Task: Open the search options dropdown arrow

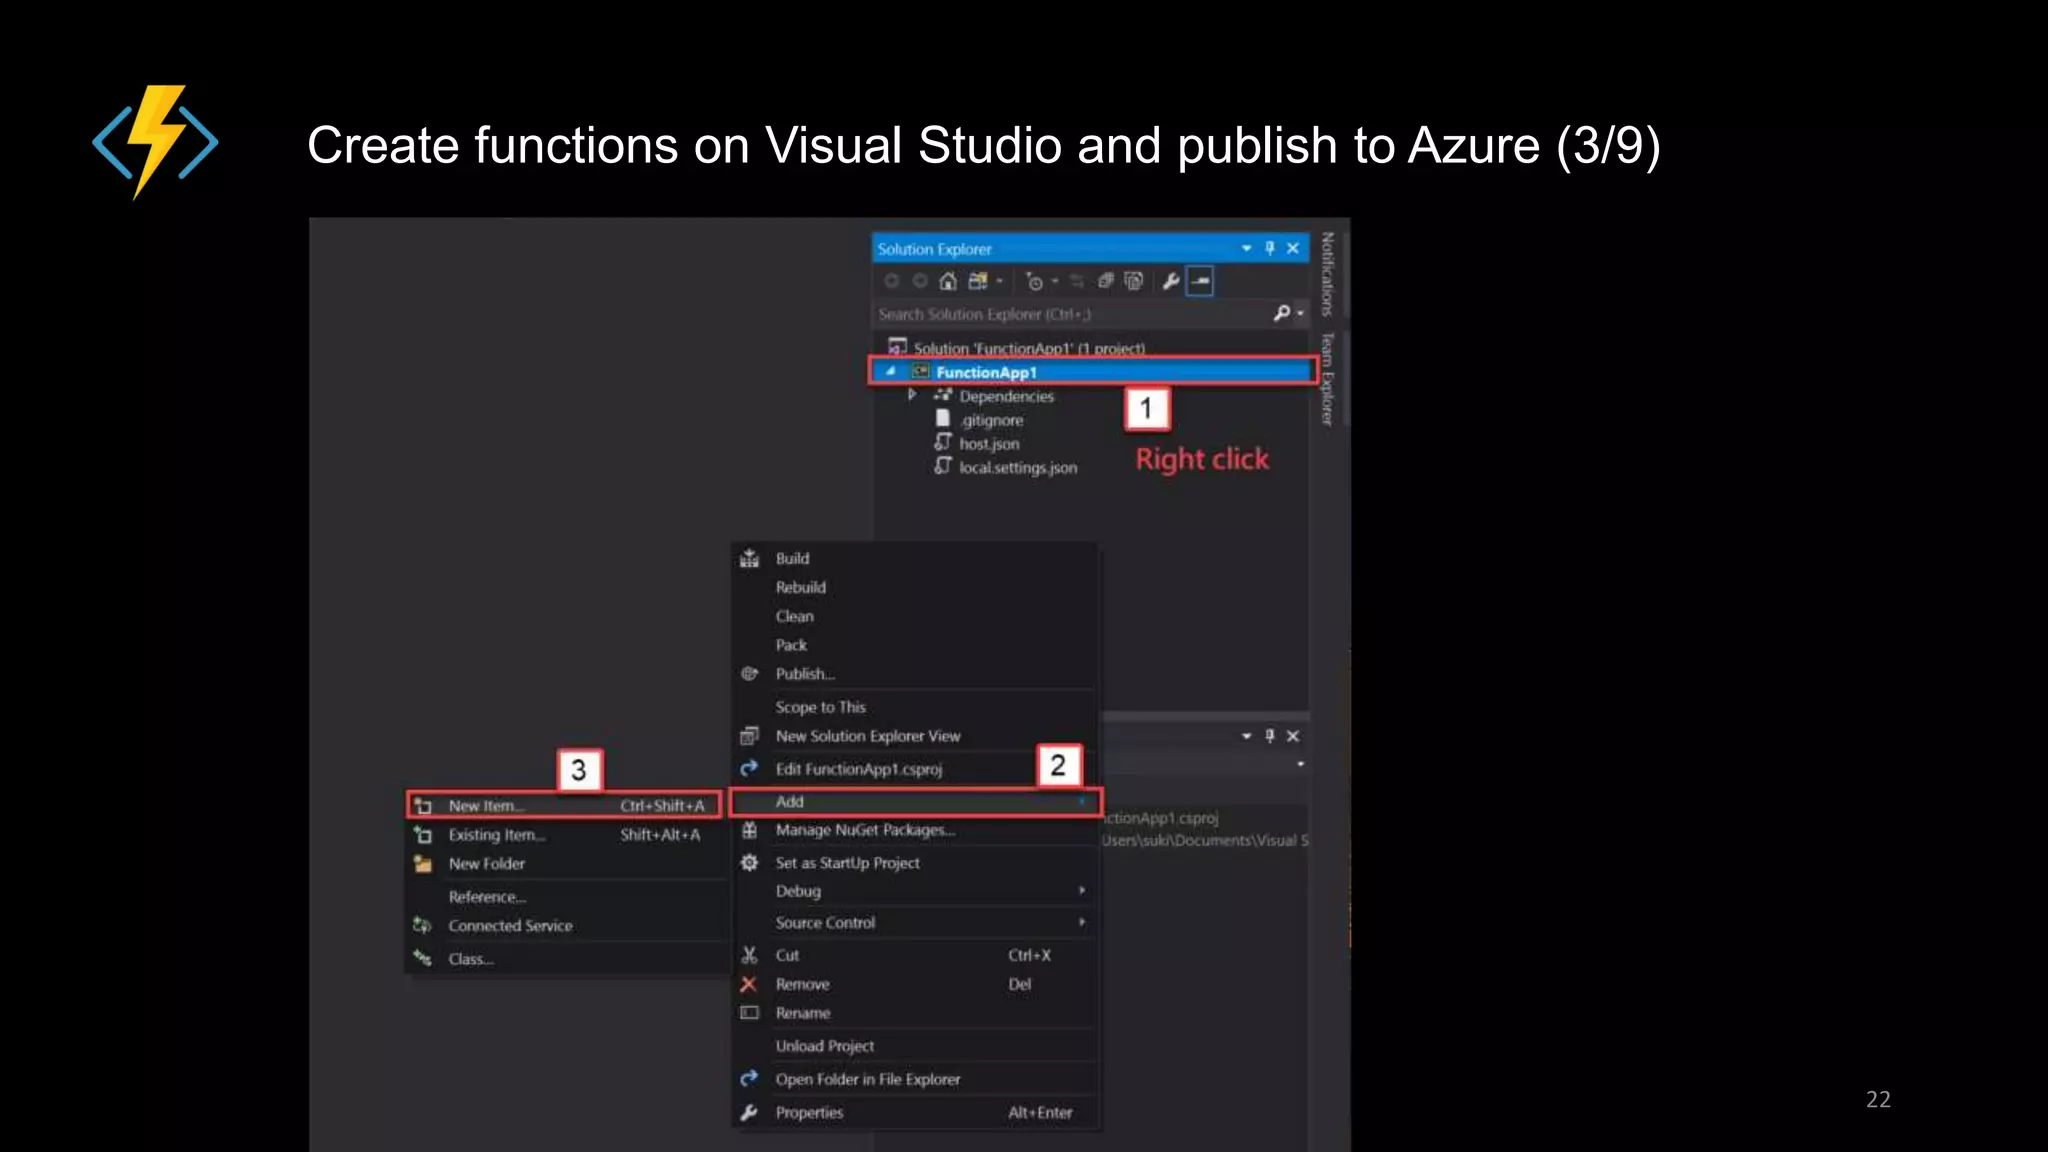Action: pos(1300,314)
